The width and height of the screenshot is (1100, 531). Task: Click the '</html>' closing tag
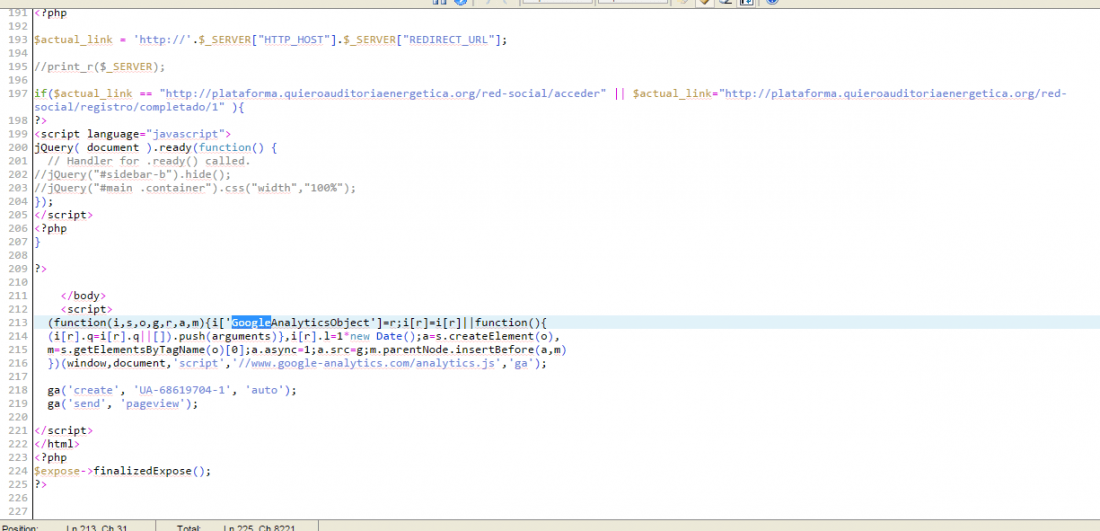pos(57,444)
